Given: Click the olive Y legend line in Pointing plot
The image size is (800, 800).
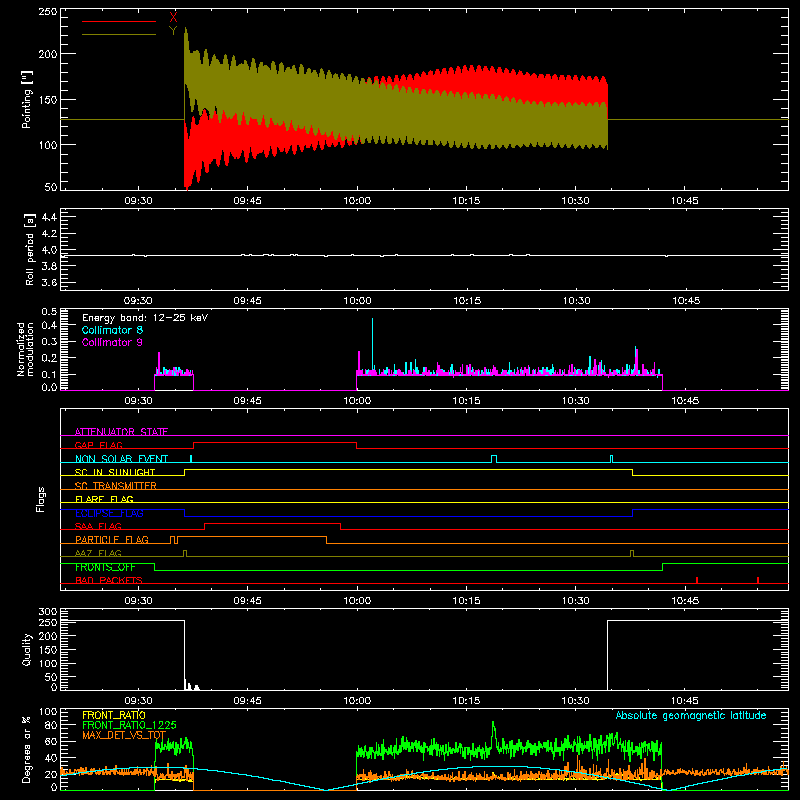Looking at the screenshot, I should point(119,35).
